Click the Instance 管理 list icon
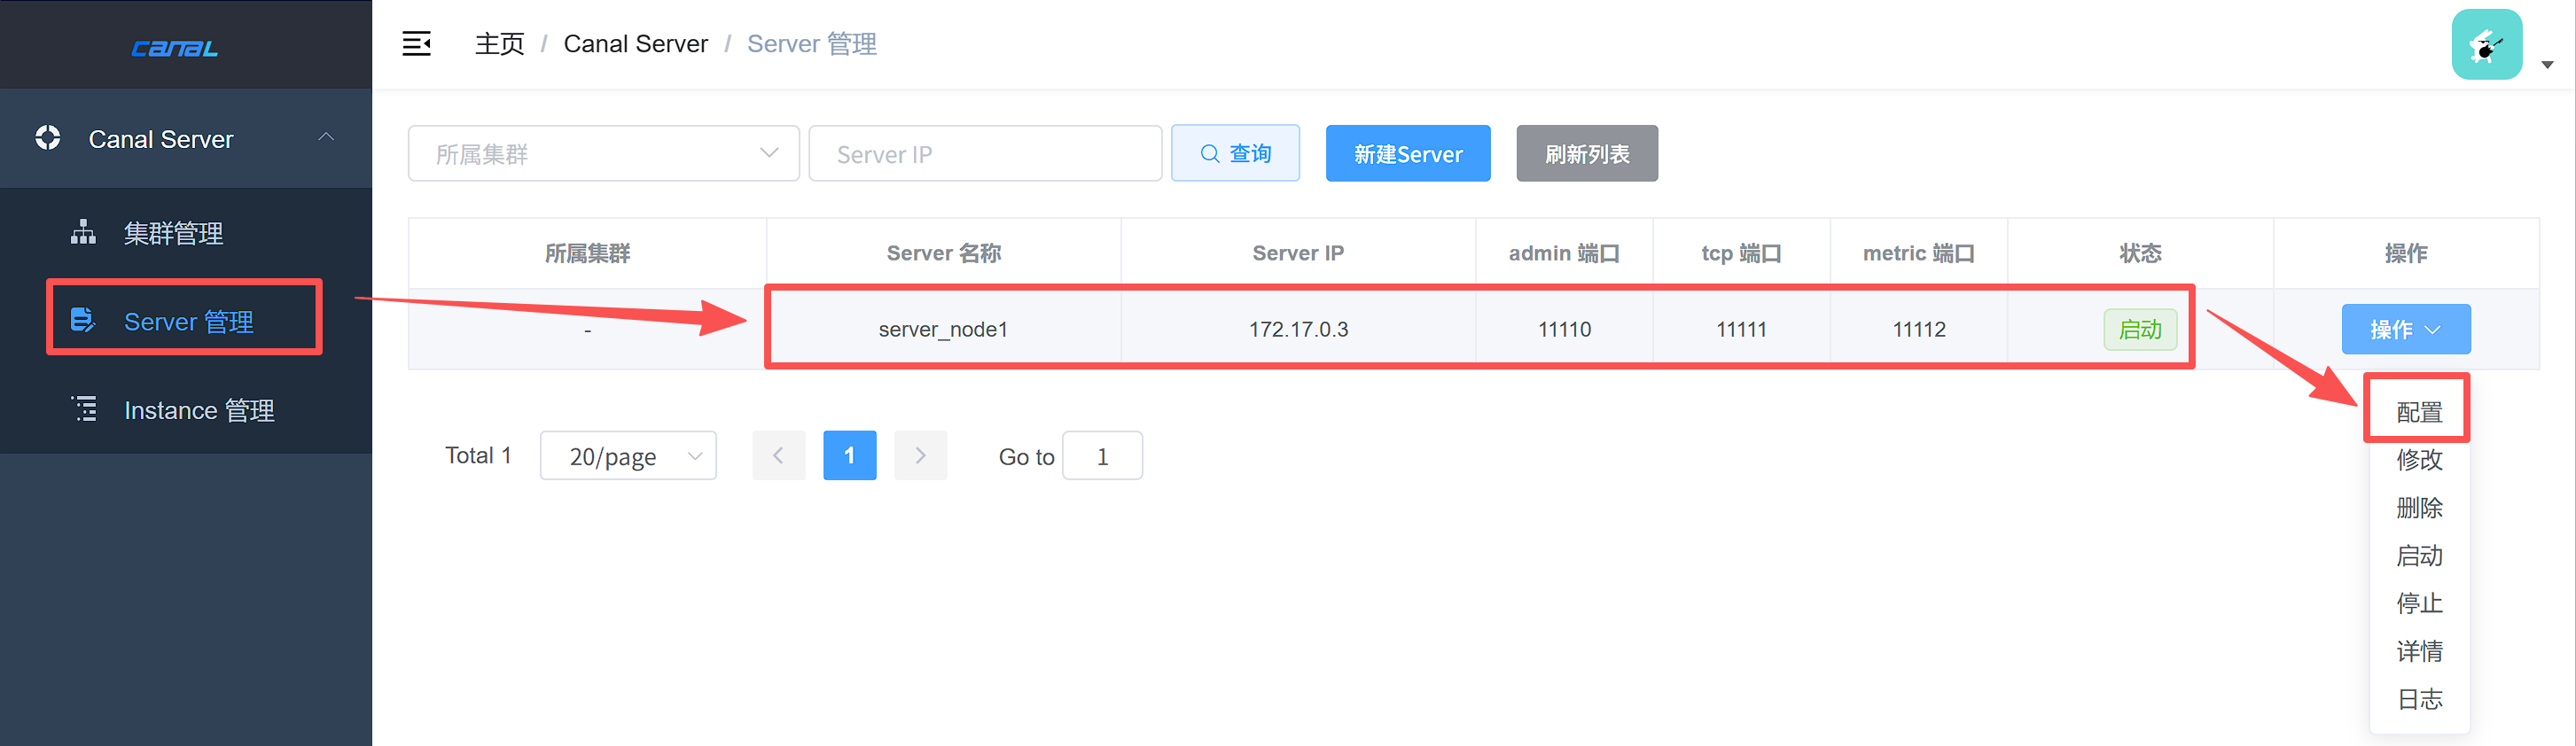 point(85,409)
